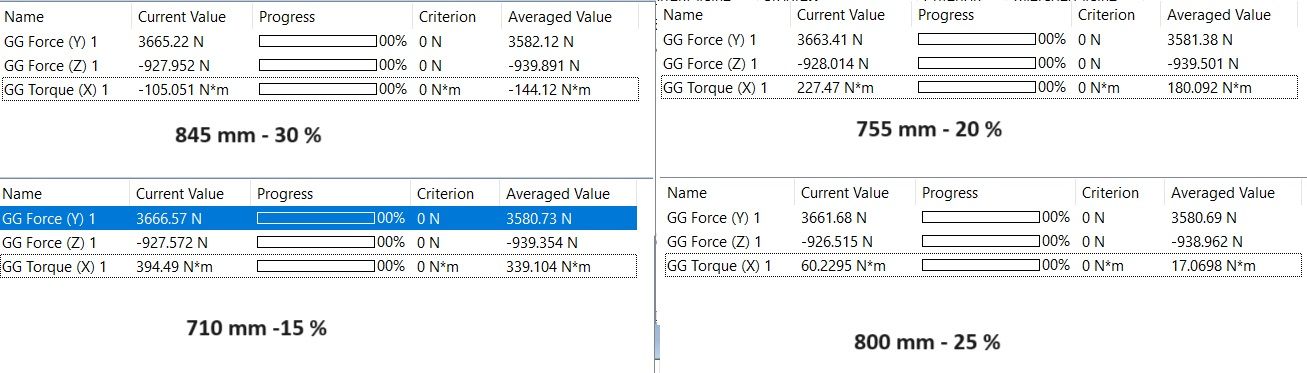Click the averaged value -144.12 N*m
Viewport: 1307px width, 373px height.
549,89
